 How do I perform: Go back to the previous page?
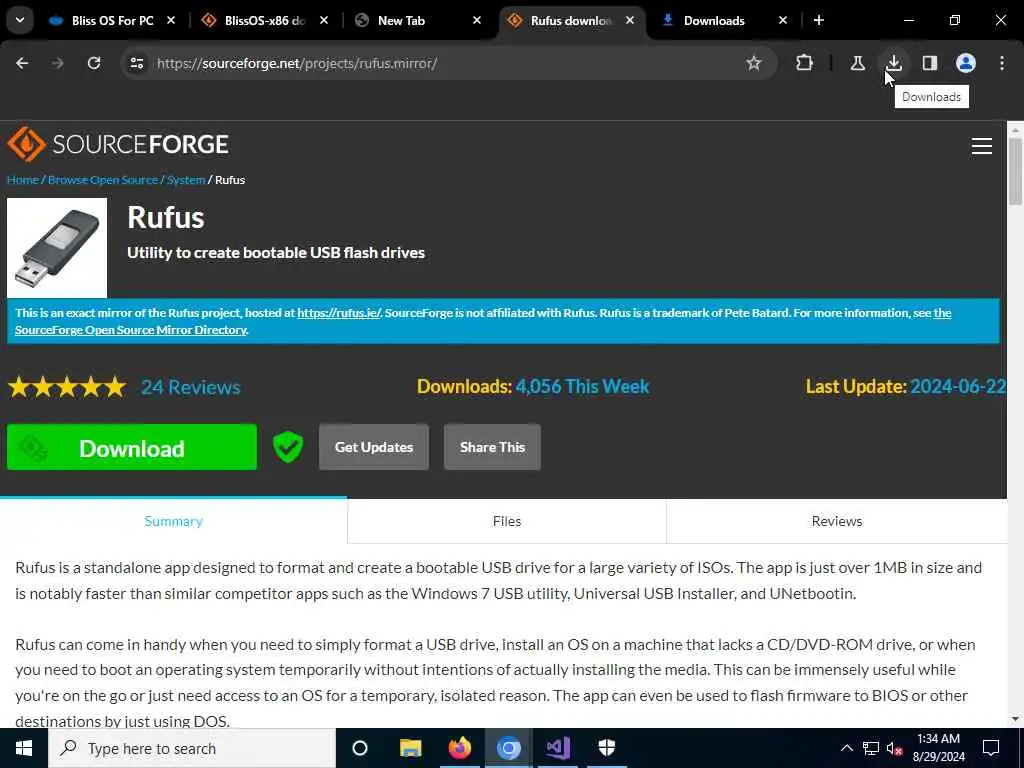(22, 63)
